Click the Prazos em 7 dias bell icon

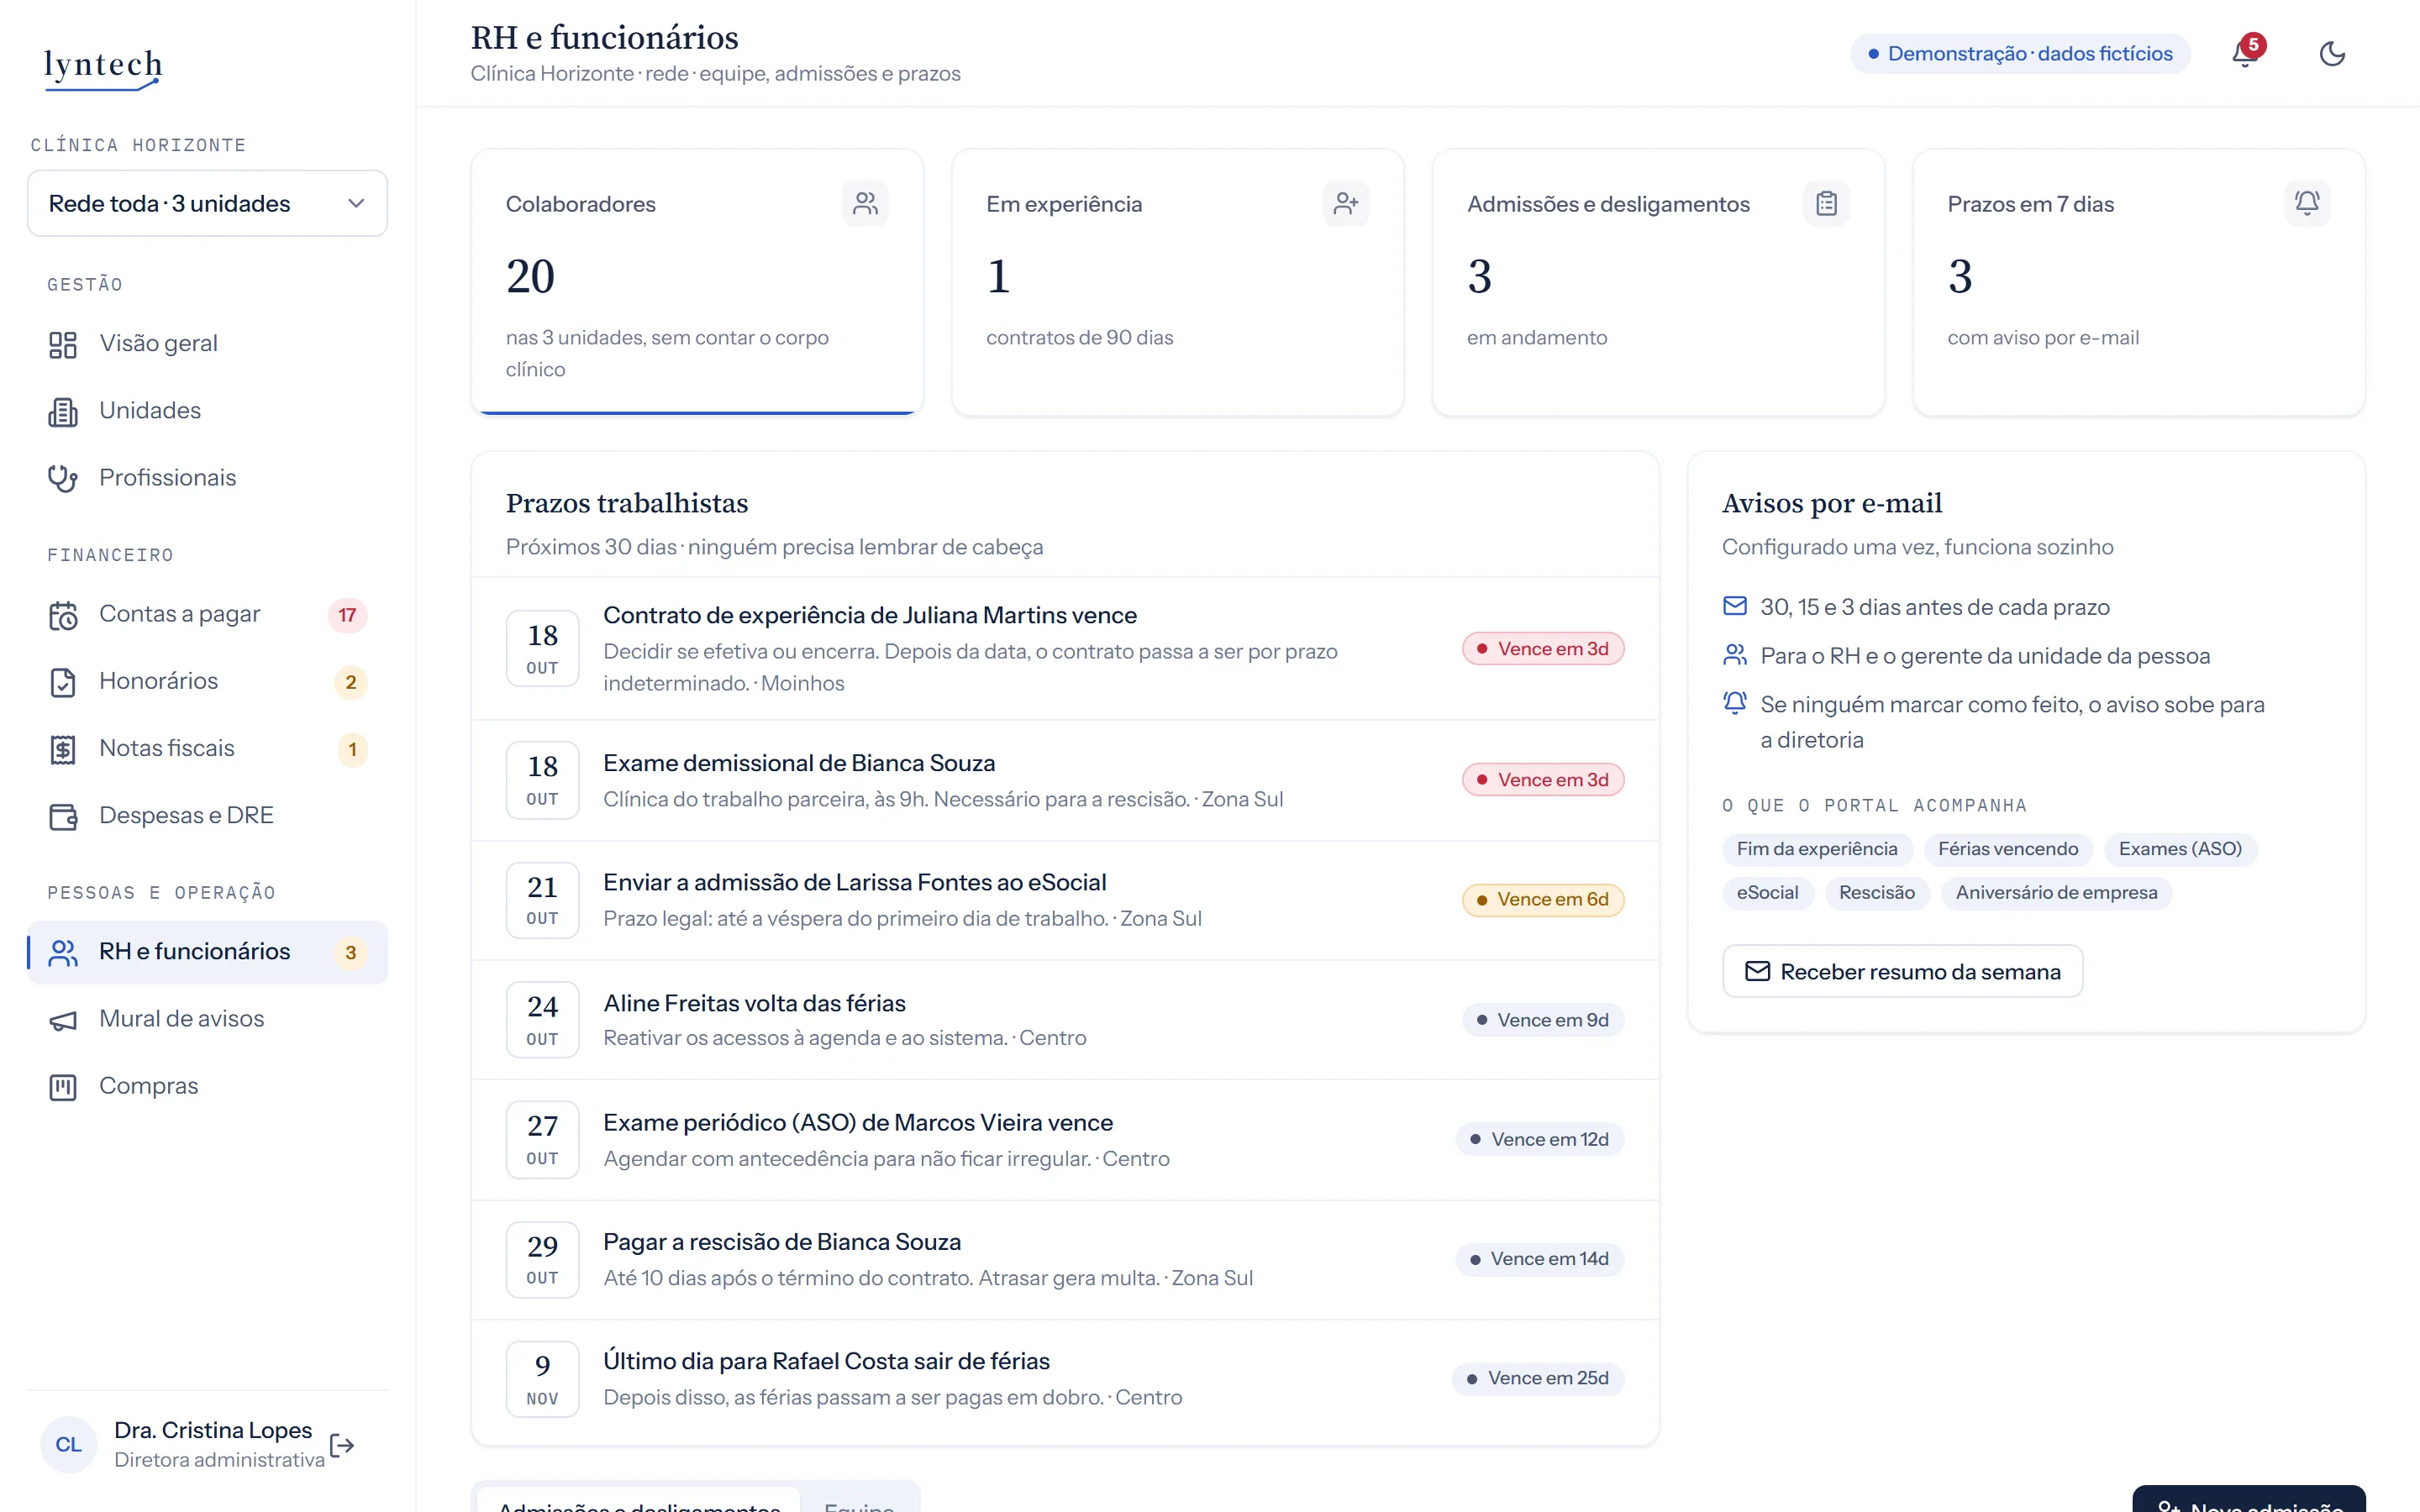click(x=2307, y=203)
